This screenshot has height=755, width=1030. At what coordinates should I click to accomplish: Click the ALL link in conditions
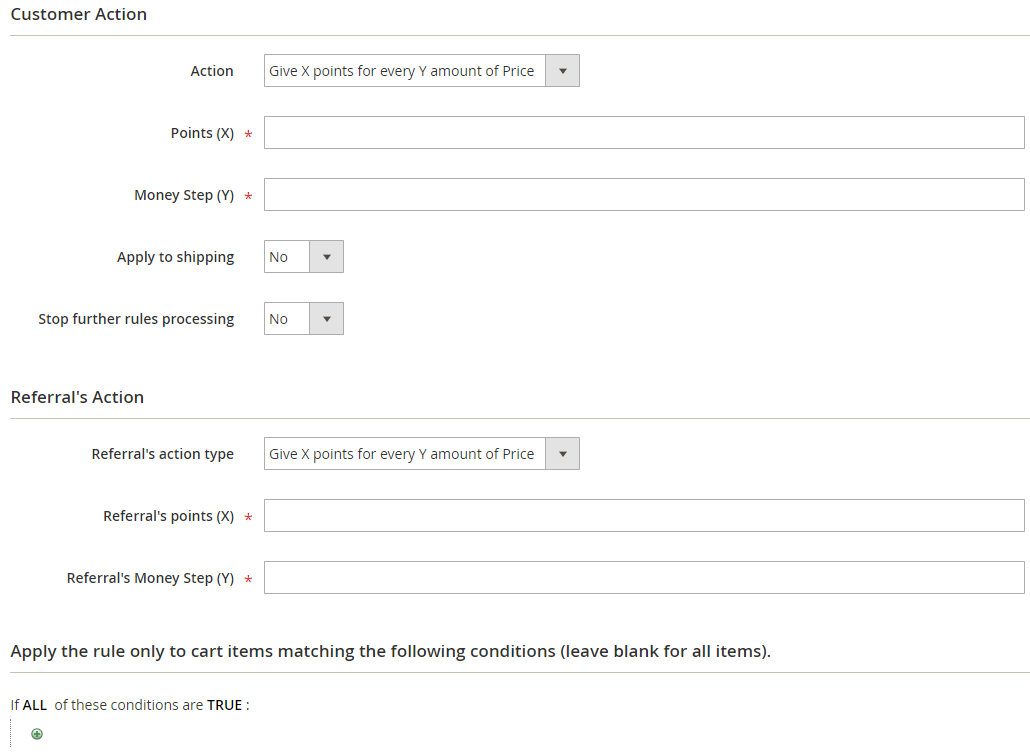point(35,705)
